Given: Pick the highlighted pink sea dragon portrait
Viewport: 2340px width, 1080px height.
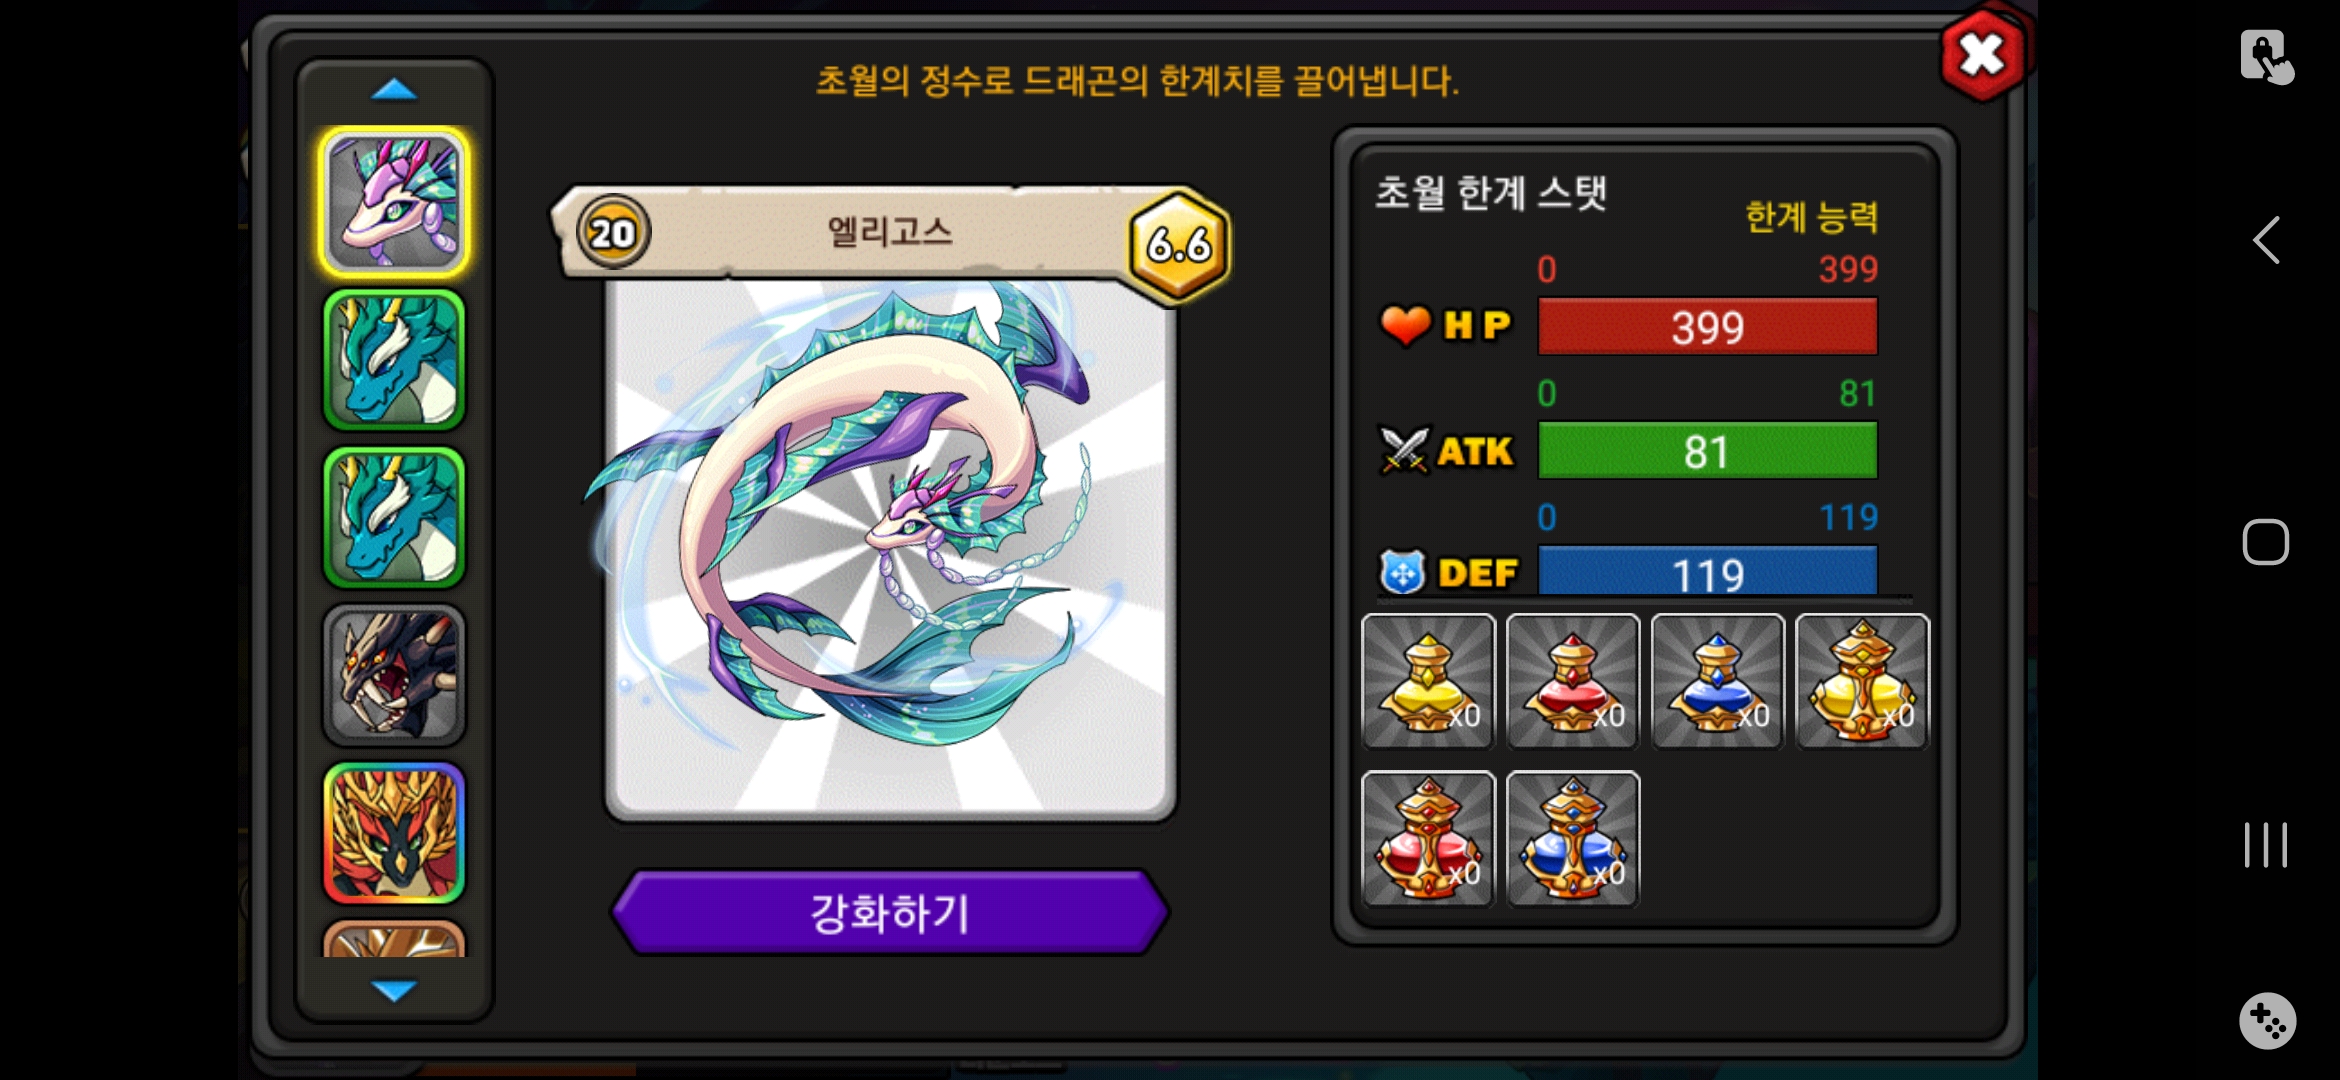Looking at the screenshot, I should tap(394, 202).
